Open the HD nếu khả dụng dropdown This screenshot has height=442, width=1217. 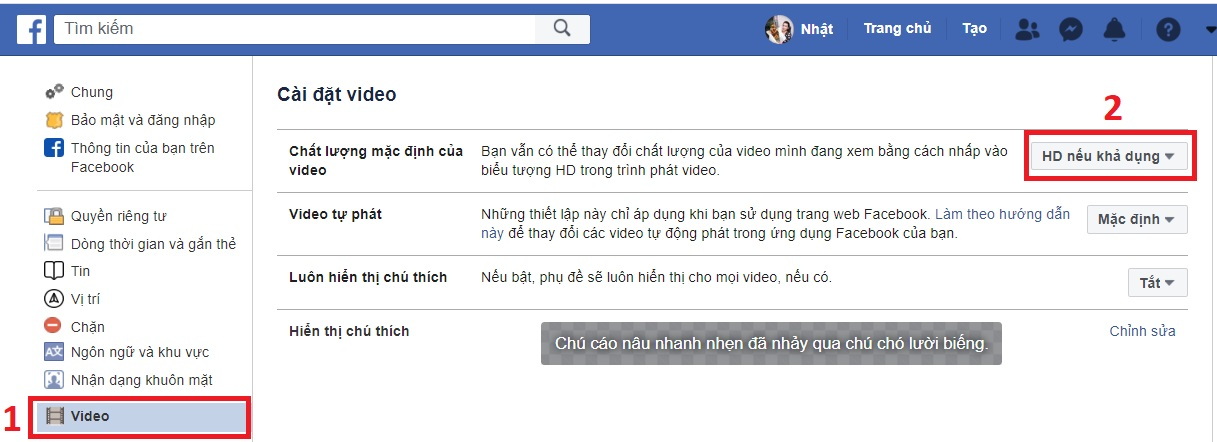point(1108,156)
